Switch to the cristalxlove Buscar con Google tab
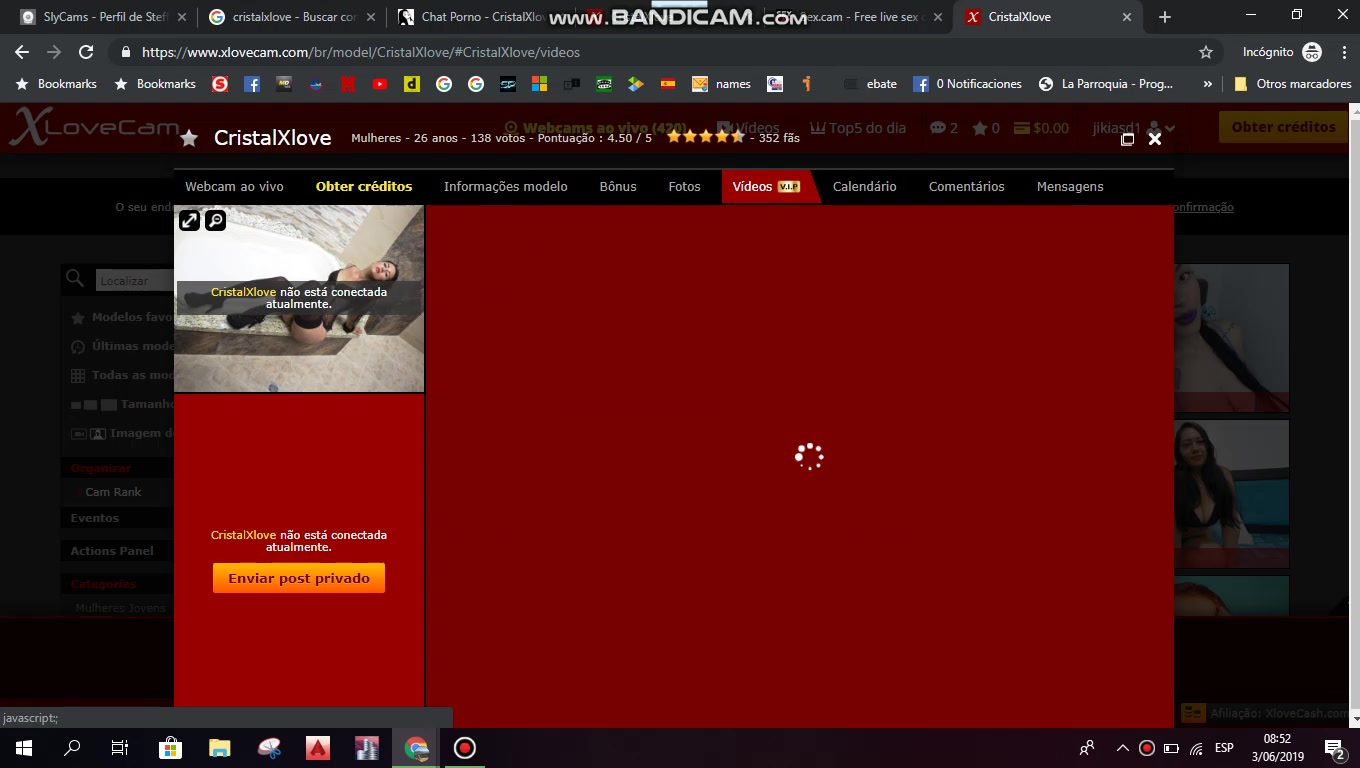Image resolution: width=1360 pixels, height=768 pixels. [x=293, y=17]
